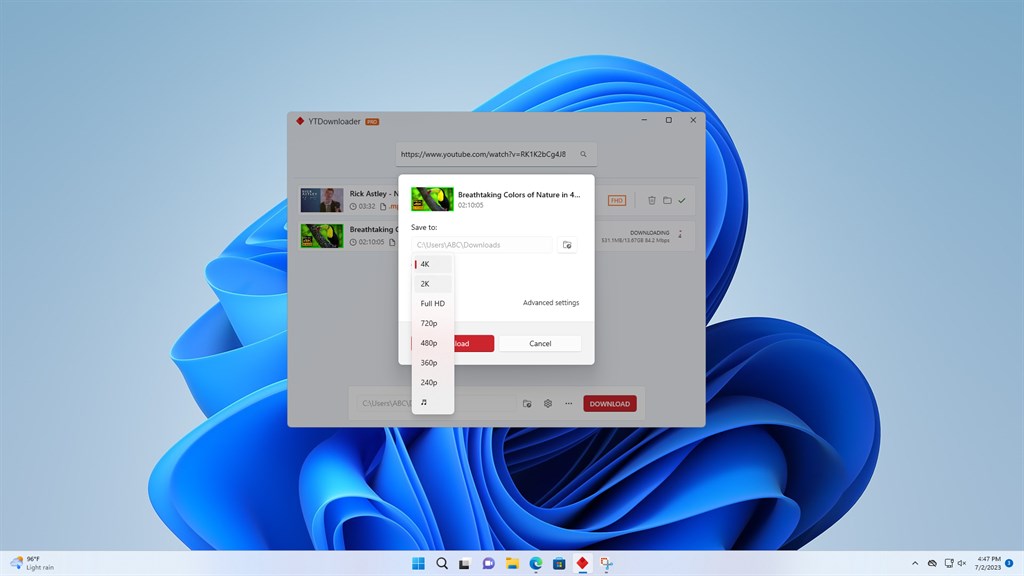Image resolution: width=1024 pixels, height=576 pixels.
Task: Select 360p quality option
Action: coord(432,362)
